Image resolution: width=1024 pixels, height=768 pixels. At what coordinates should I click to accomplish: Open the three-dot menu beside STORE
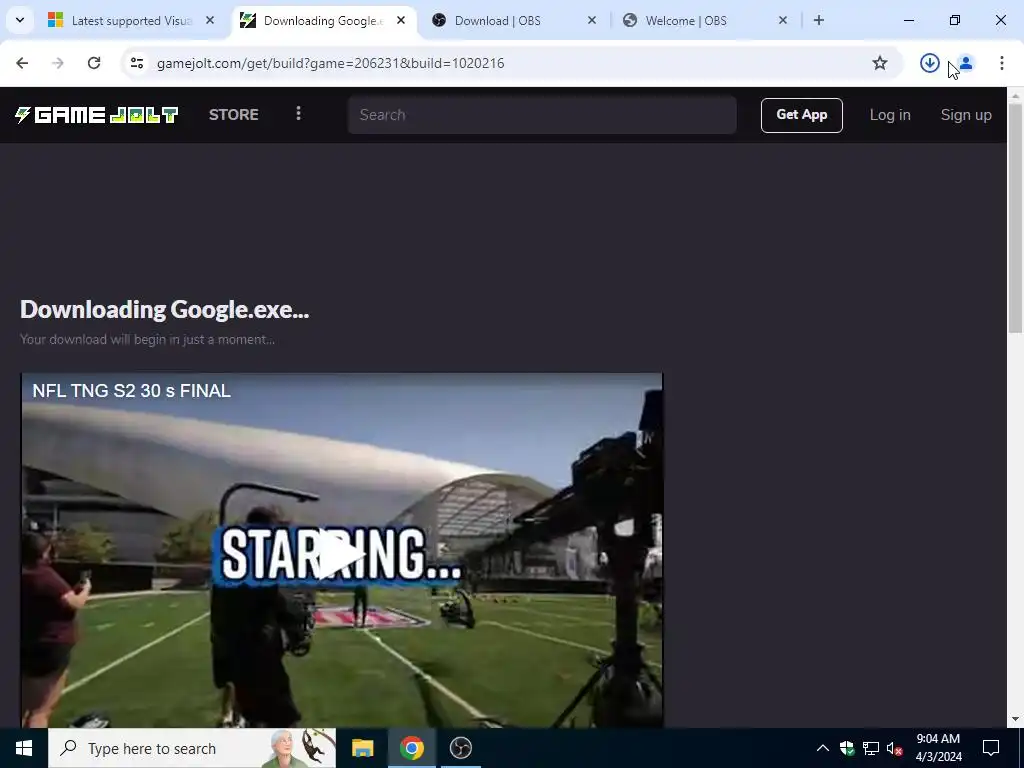tap(298, 114)
